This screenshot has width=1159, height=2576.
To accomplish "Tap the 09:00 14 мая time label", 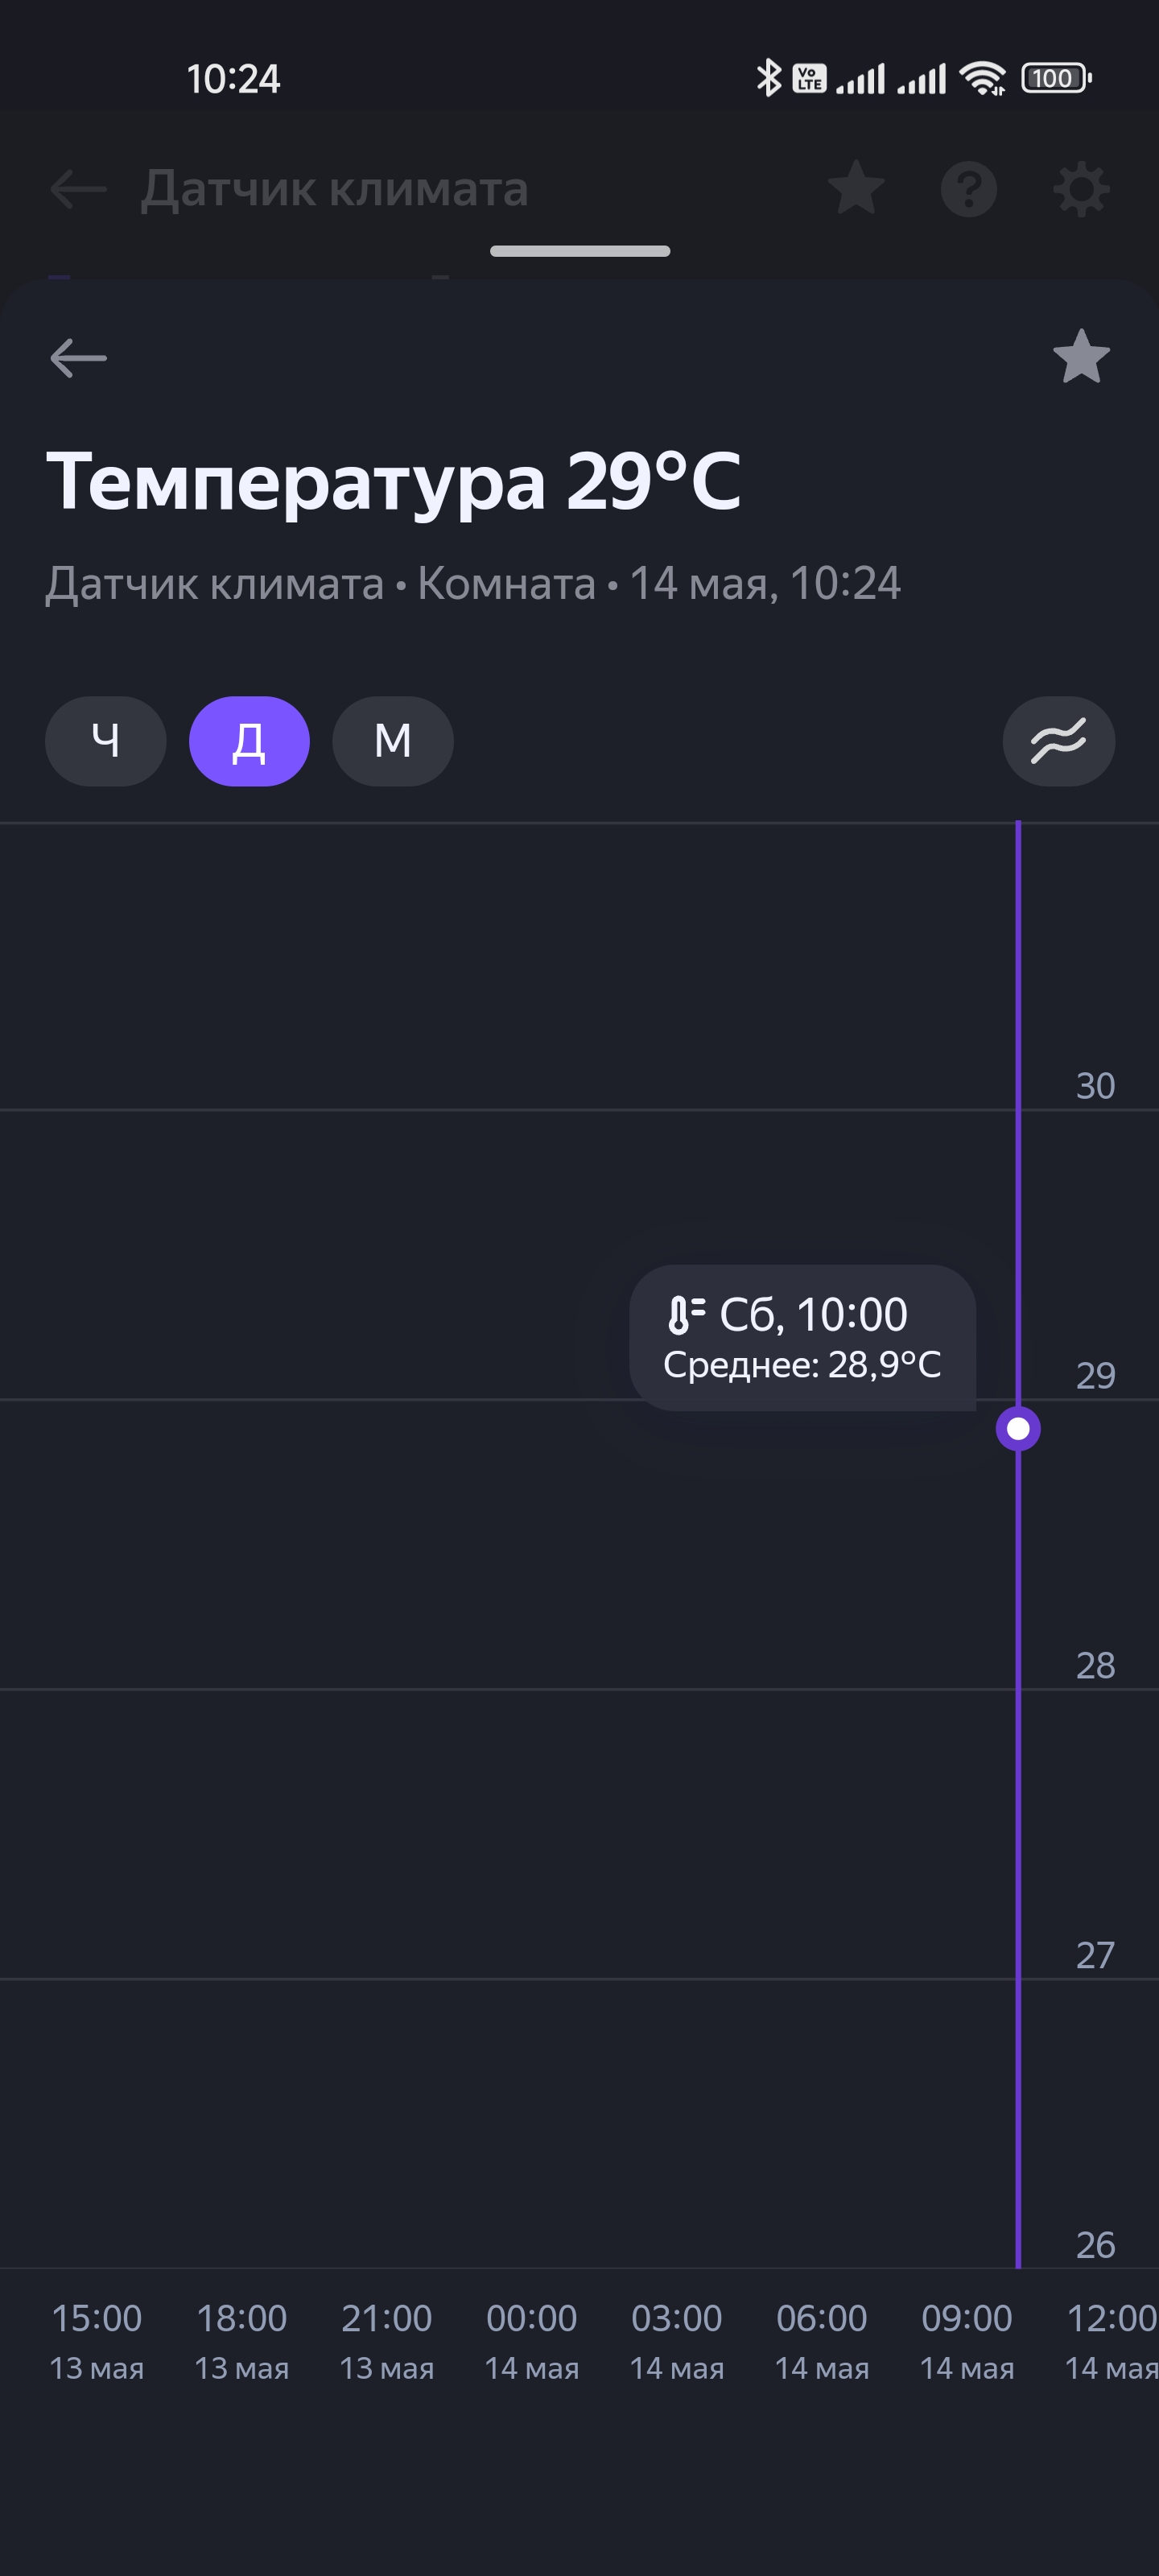I will click(966, 2340).
